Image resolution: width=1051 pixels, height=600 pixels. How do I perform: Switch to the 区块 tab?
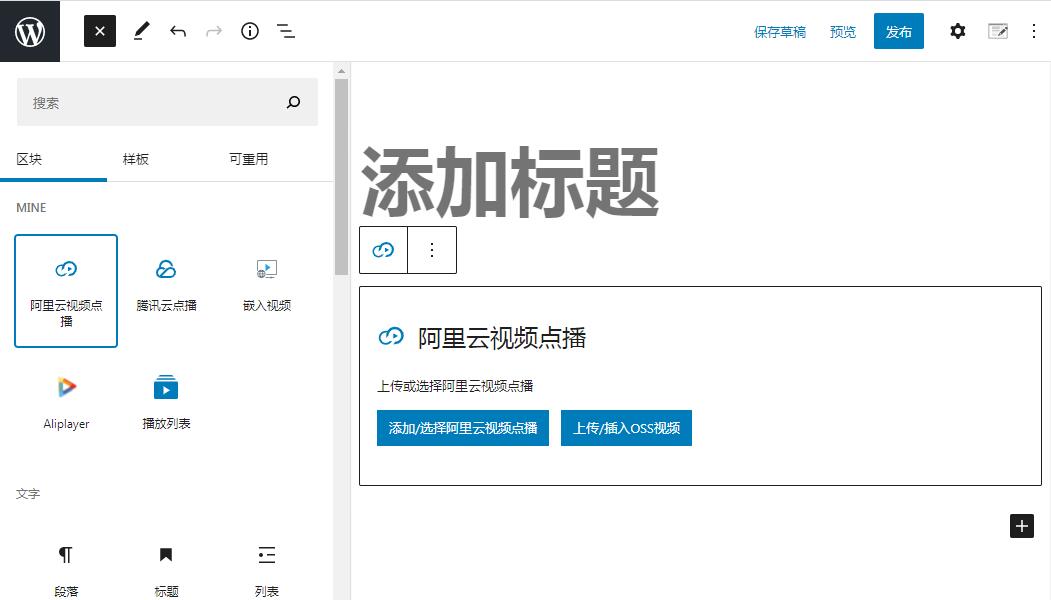(54, 160)
